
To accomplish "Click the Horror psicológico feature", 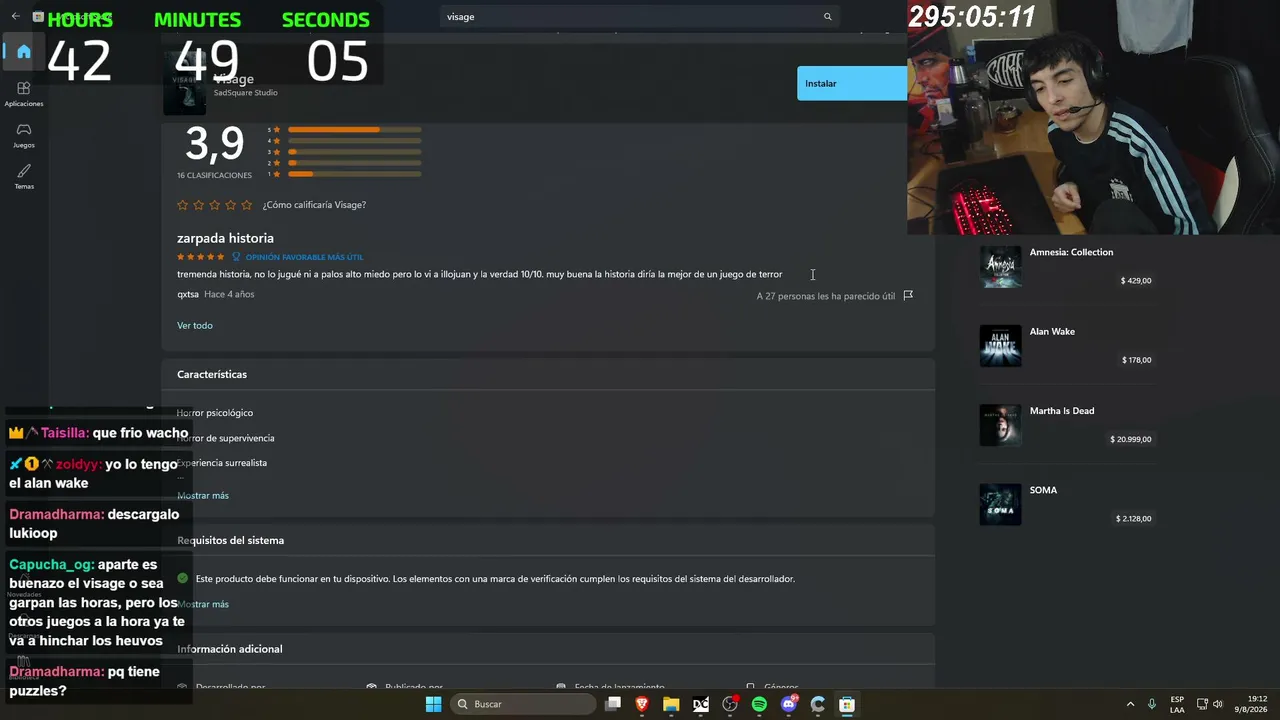I will pos(215,413).
